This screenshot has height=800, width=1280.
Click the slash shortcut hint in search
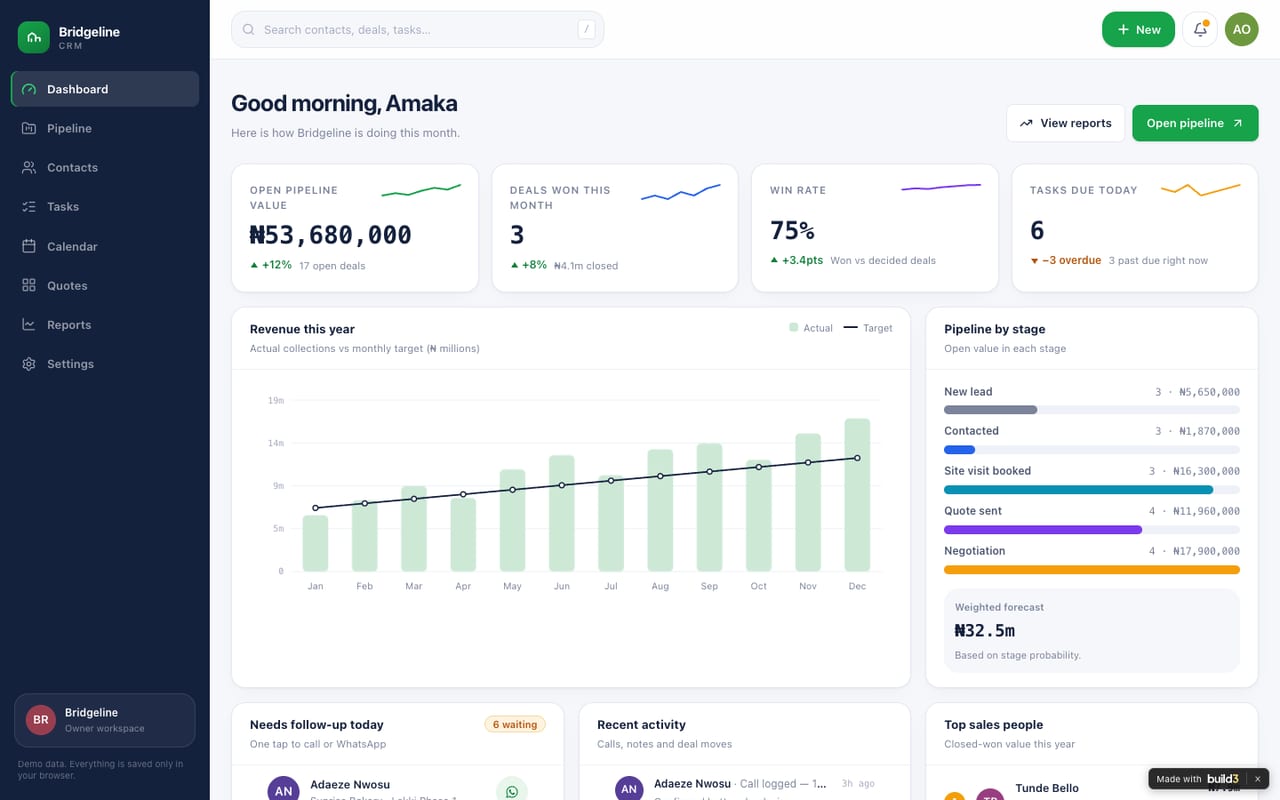coord(586,29)
